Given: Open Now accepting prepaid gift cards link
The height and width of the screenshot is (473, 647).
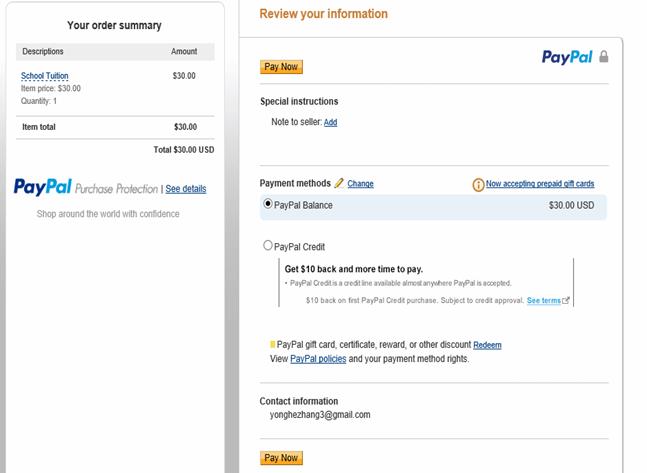Looking at the screenshot, I should (x=540, y=184).
